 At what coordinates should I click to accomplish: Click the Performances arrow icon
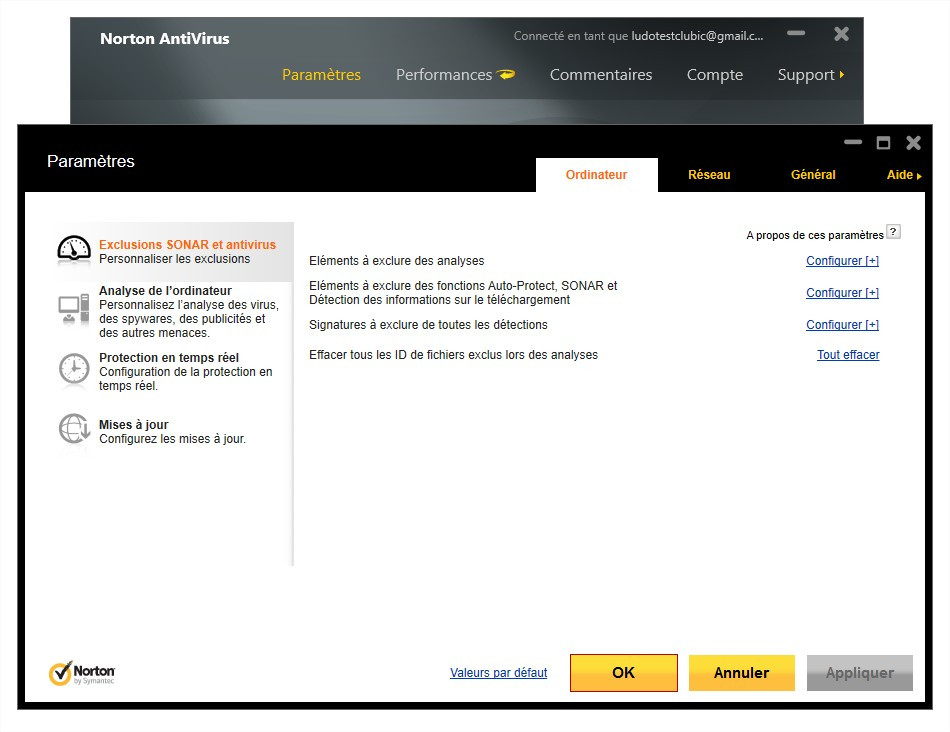506,75
